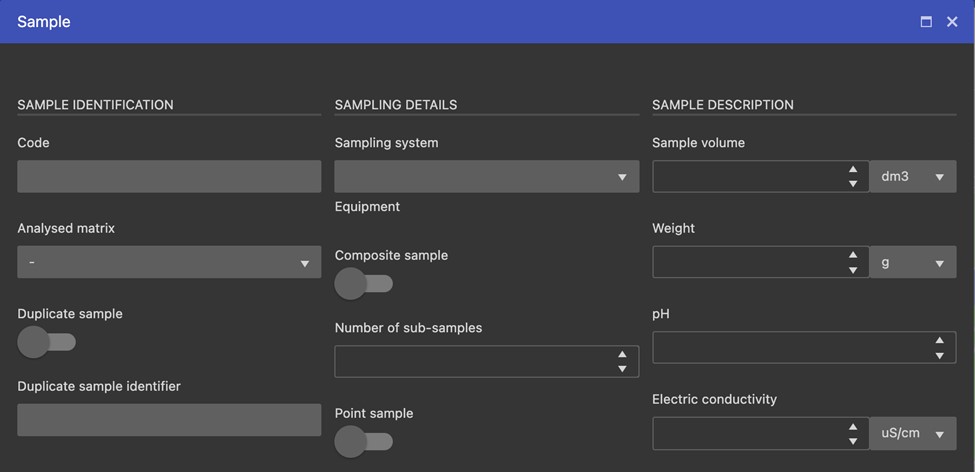Toggle the Duplicate sample switch
The image size is (975, 472).
pos(47,342)
